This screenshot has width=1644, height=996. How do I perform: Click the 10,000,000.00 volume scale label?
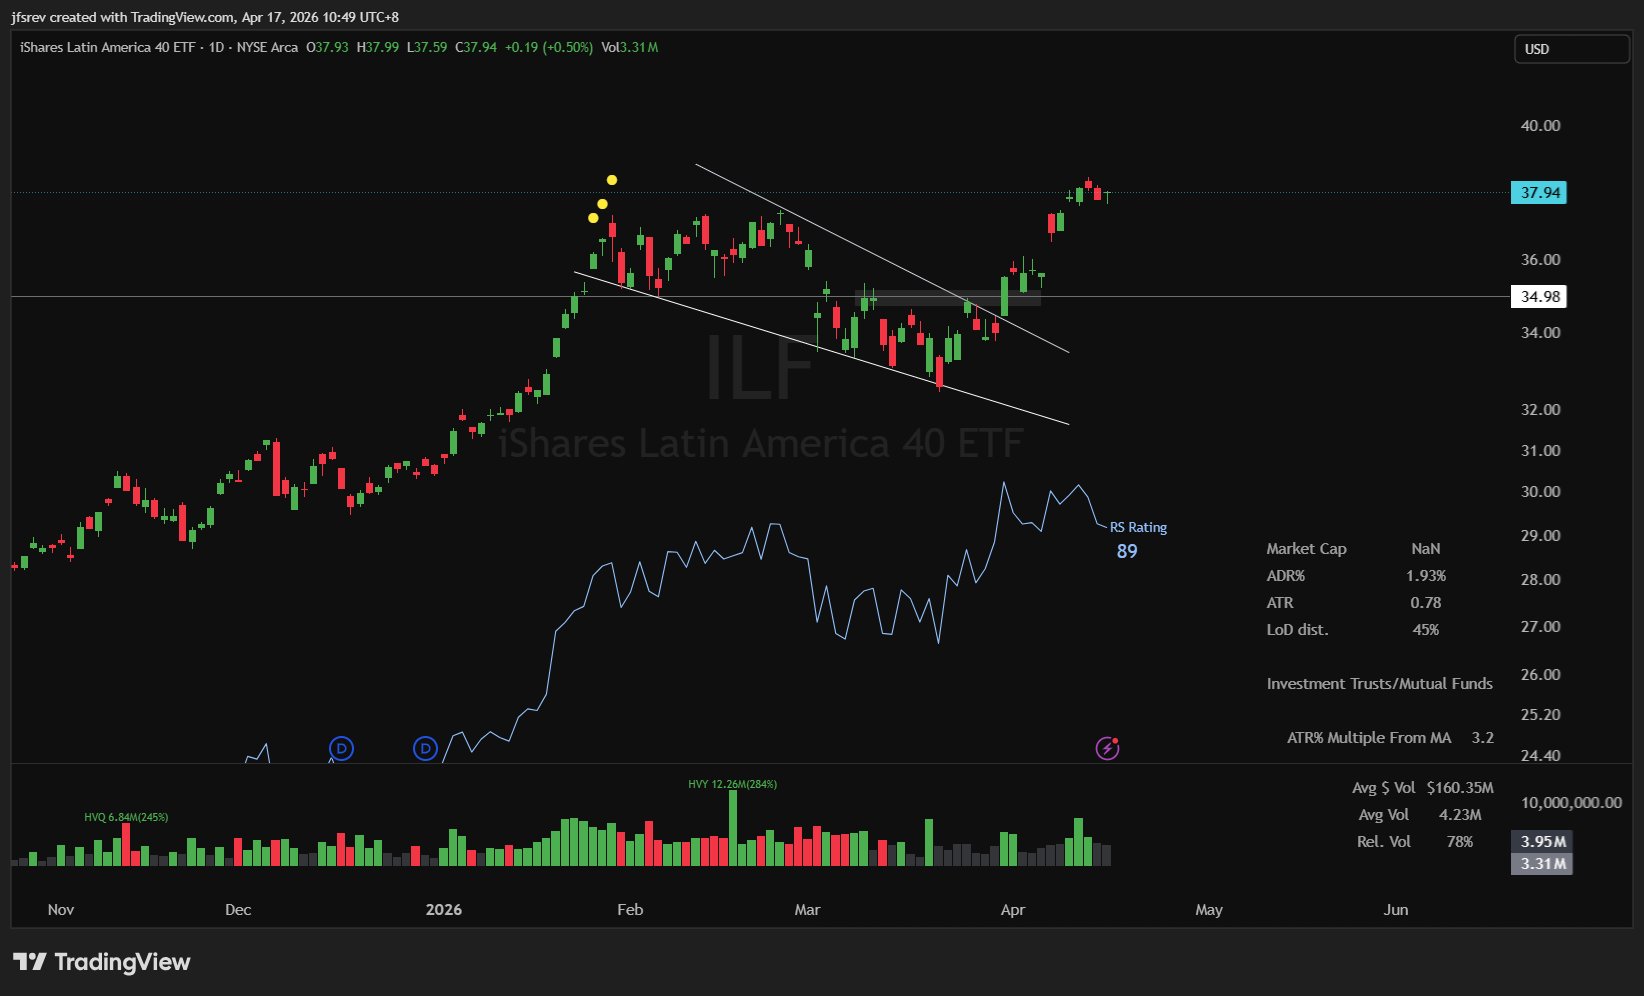pyautogui.click(x=1571, y=803)
